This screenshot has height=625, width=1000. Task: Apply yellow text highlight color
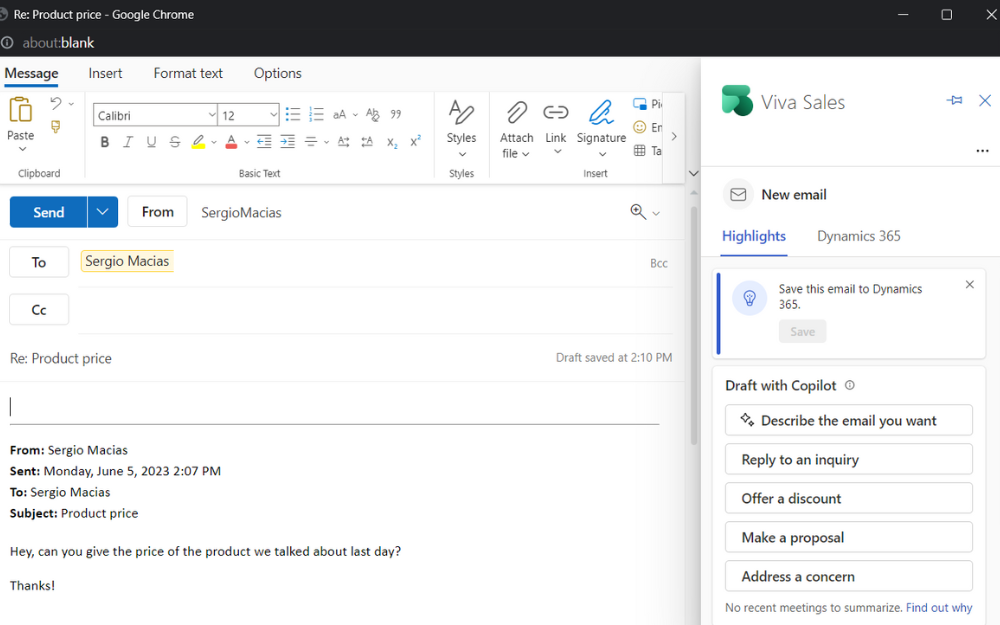(198, 142)
